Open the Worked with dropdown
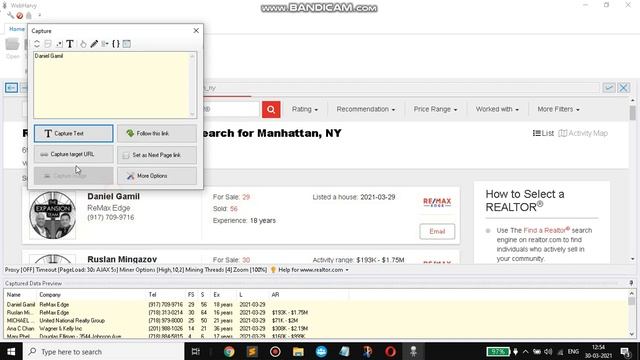Screen dimensions: 640x360 point(497,109)
